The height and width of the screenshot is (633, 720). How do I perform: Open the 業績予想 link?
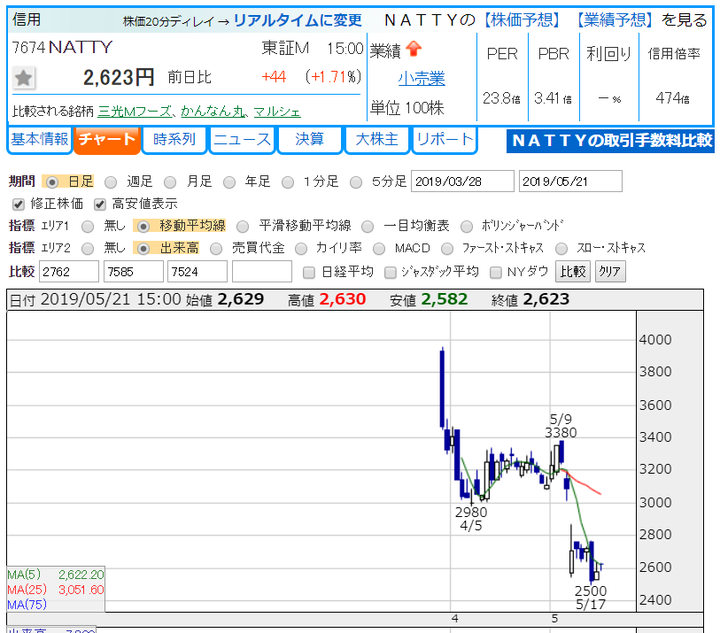(614, 20)
